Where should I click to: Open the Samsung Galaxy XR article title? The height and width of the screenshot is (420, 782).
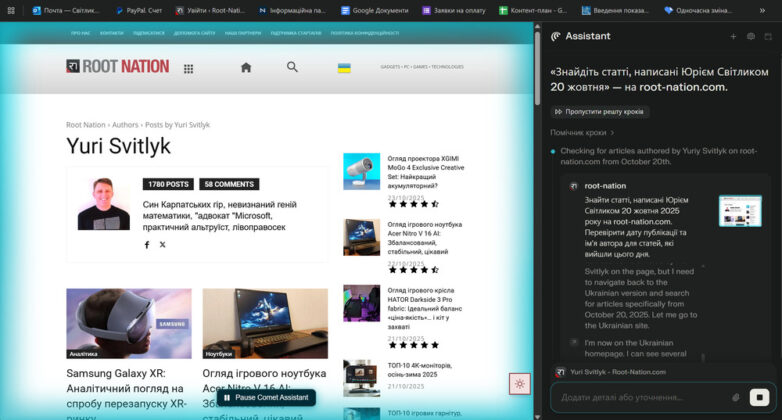125,394
